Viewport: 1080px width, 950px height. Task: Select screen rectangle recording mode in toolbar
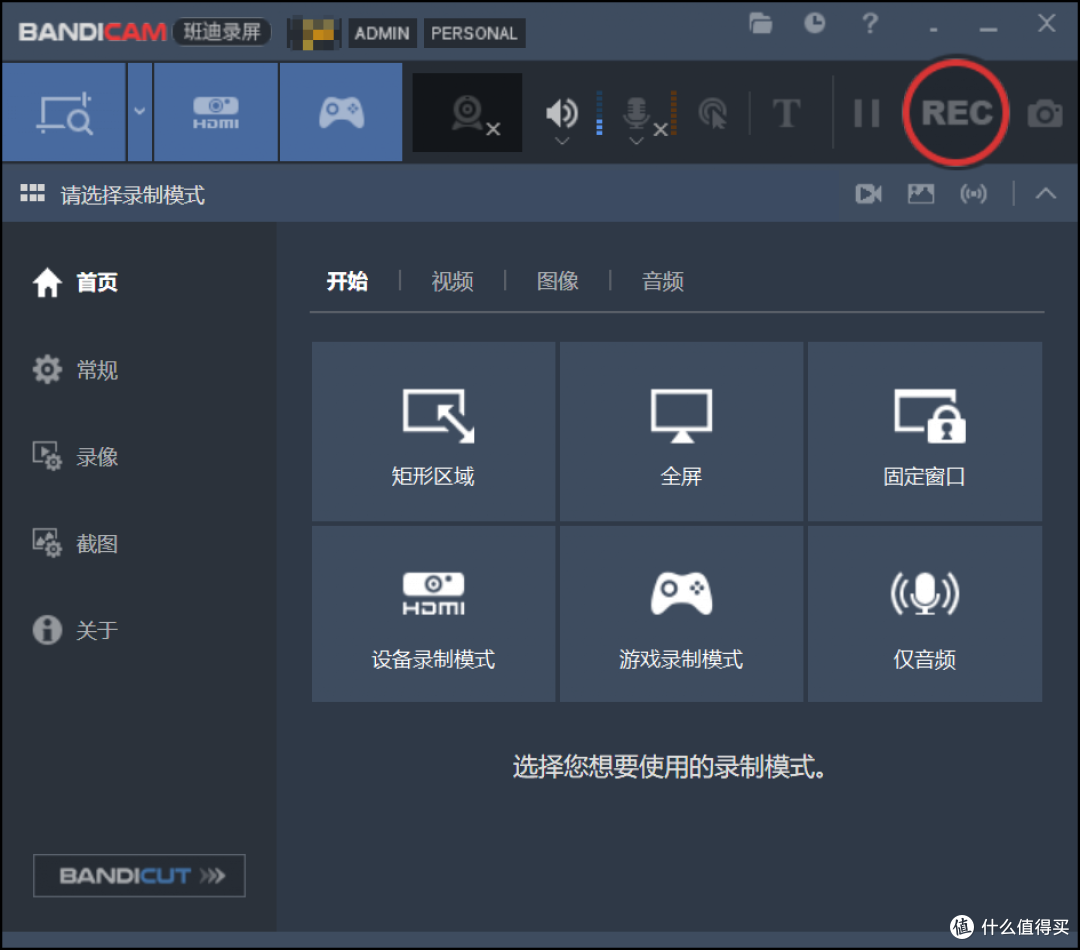pyautogui.click(x=64, y=112)
